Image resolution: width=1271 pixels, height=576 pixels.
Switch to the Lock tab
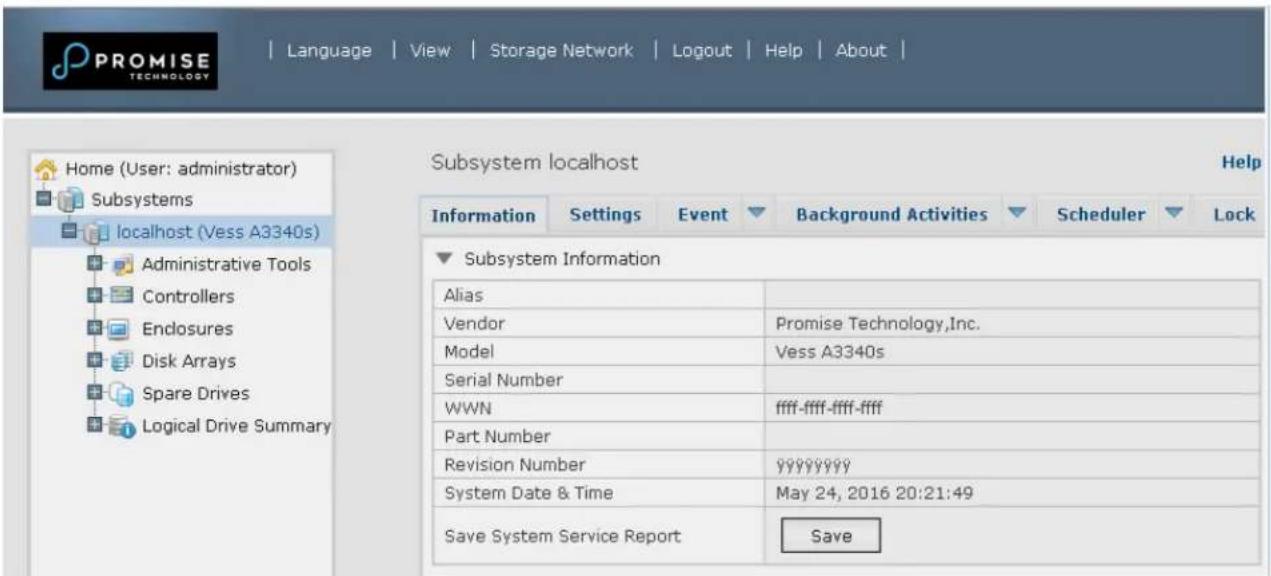(x=1234, y=214)
